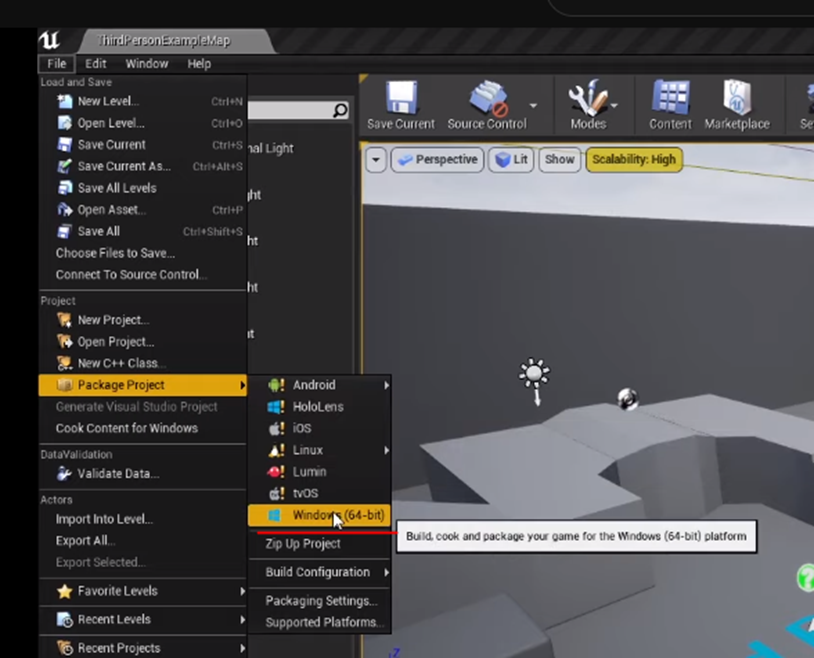Image resolution: width=814 pixels, height=658 pixels.
Task: Open Source Control toolbar icon
Action: point(487,97)
